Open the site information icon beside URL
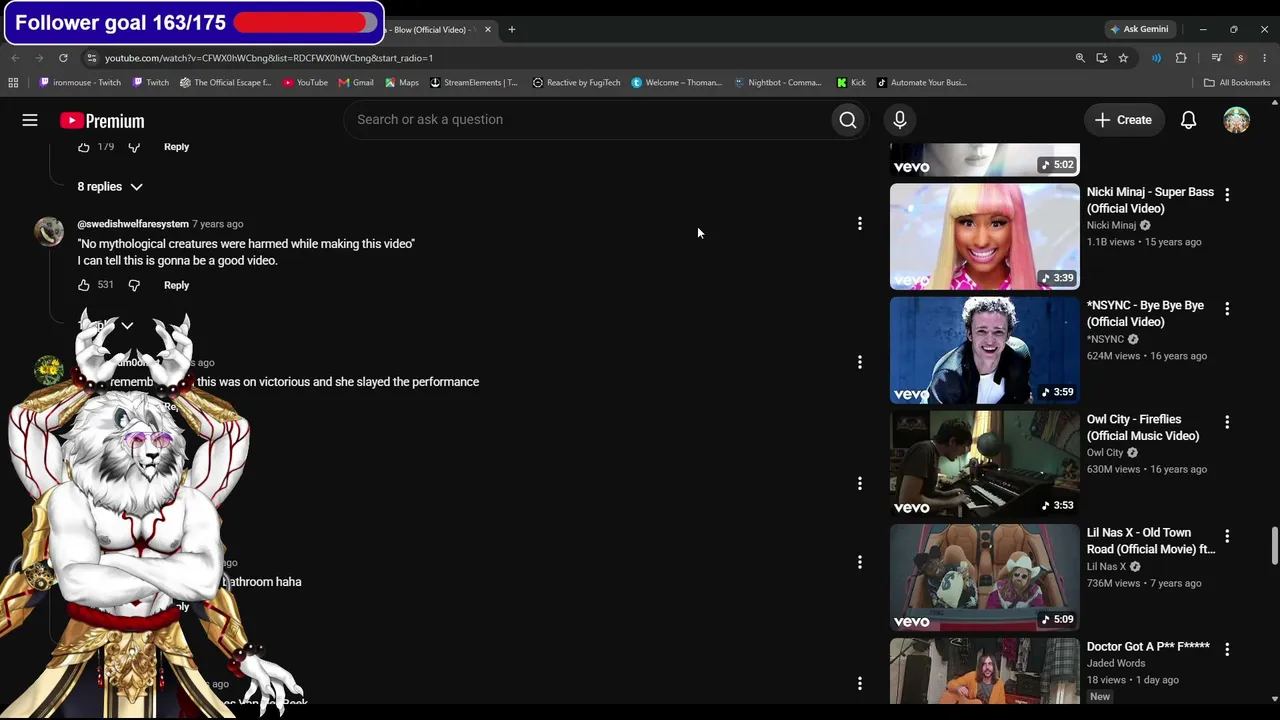This screenshot has height=720, width=1280. coord(92,58)
